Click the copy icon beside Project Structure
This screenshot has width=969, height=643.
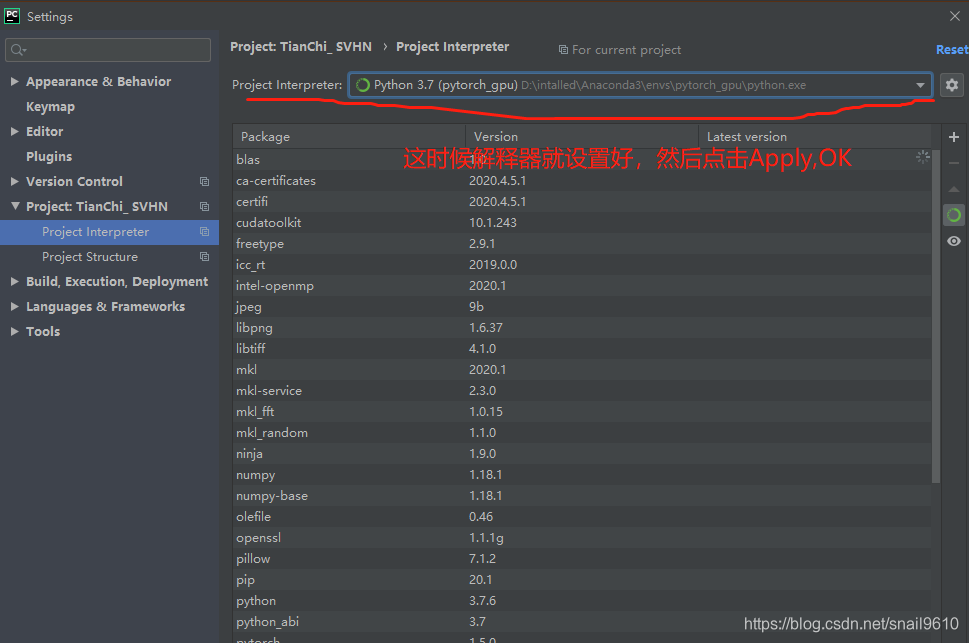205,257
